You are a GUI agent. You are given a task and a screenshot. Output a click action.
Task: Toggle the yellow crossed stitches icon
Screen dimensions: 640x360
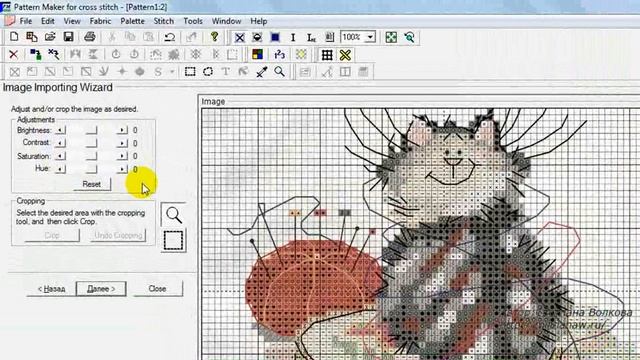point(345,55)
